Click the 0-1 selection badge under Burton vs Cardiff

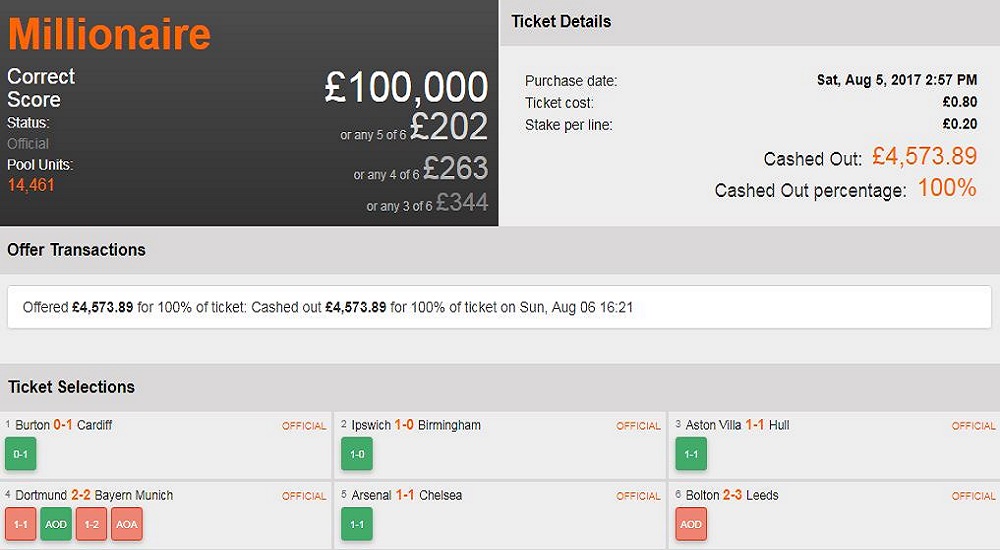[21, 454]
